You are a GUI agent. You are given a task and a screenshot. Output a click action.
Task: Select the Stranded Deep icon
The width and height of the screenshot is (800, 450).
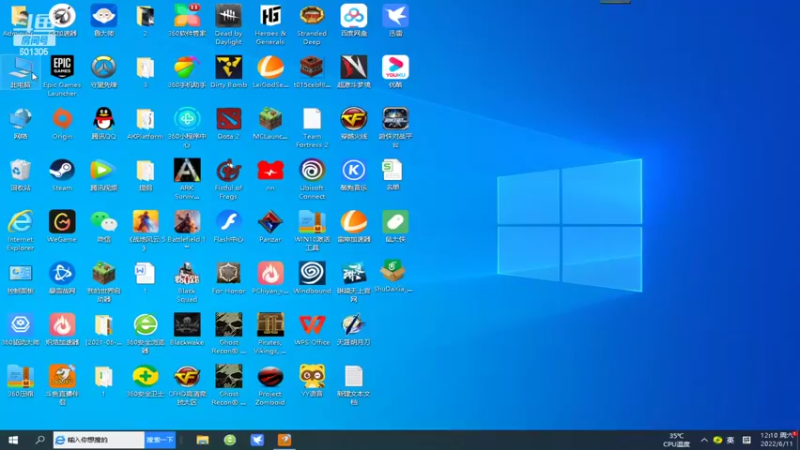[312, 16]
